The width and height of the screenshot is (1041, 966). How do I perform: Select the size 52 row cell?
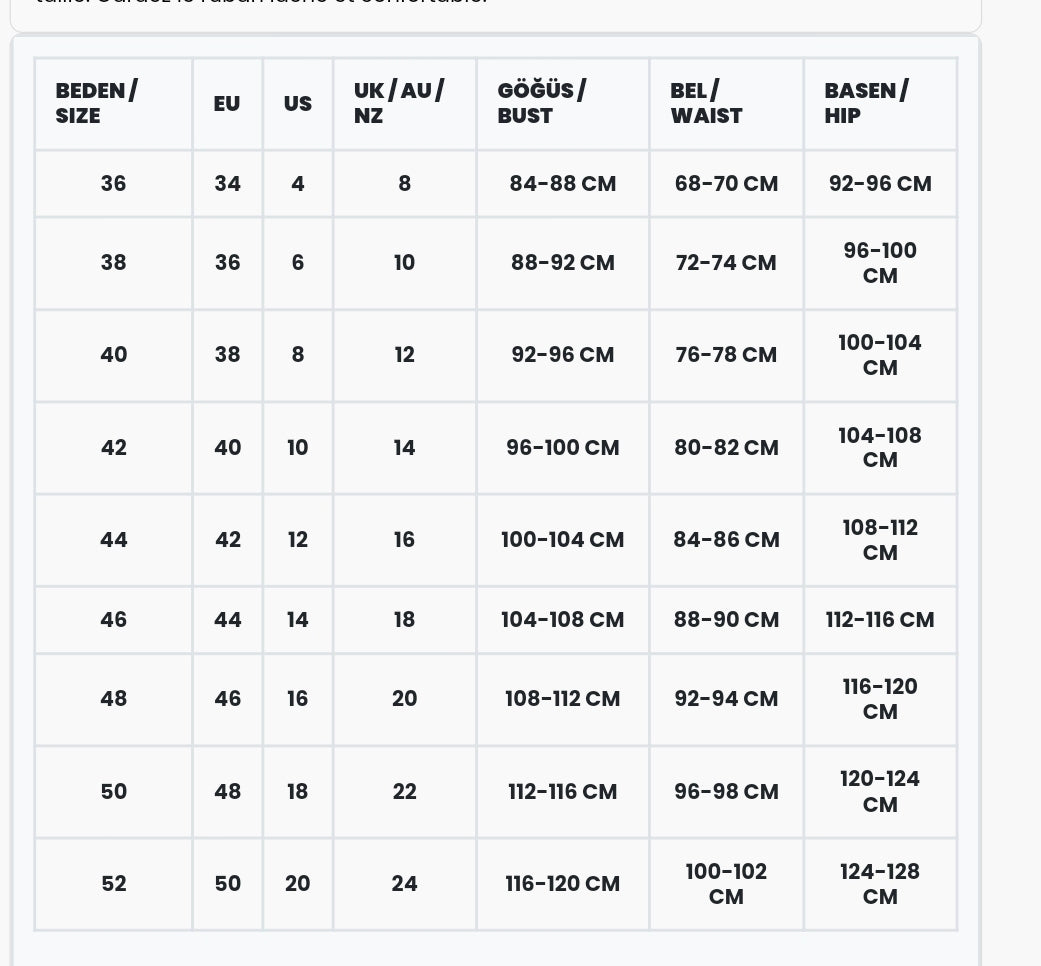tap(114, 884)
